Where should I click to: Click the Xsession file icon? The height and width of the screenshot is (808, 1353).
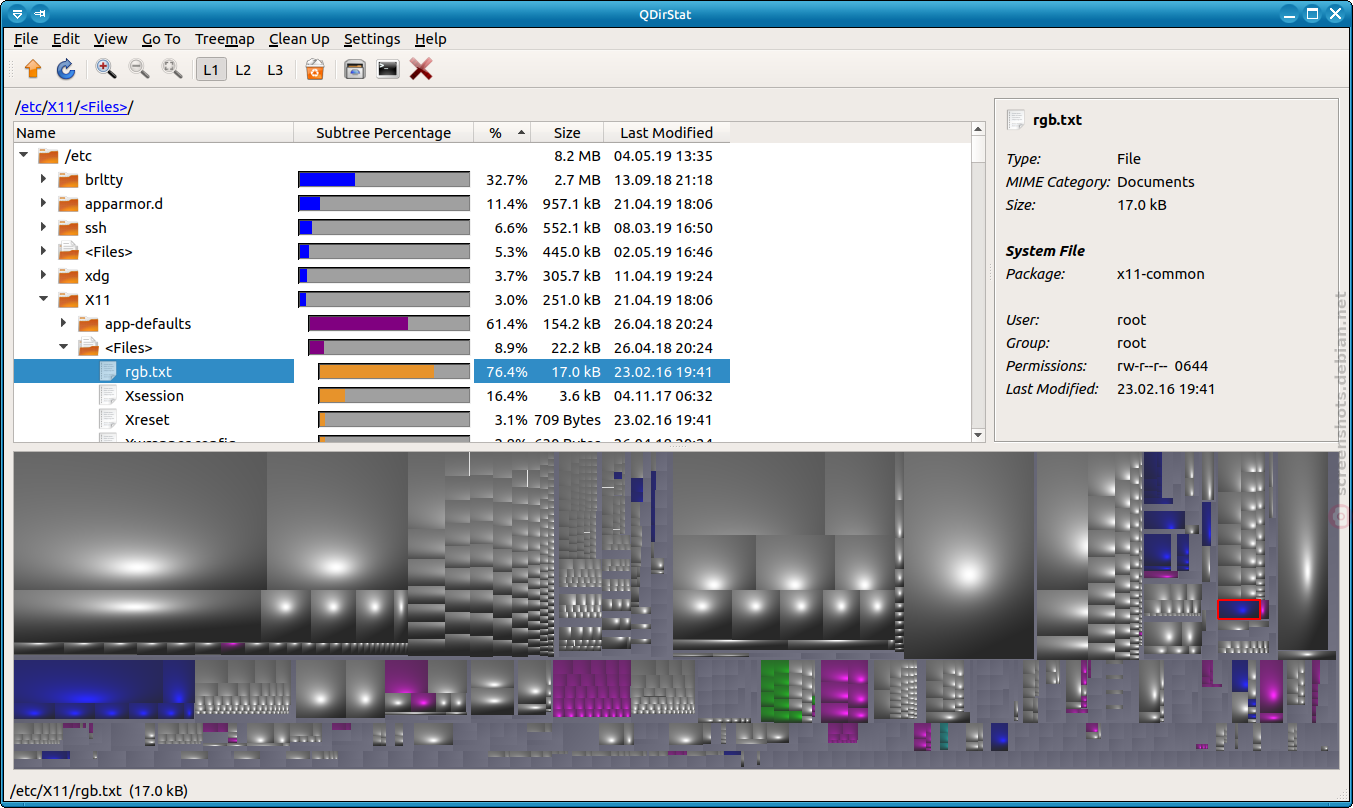[x=108, y=396]
